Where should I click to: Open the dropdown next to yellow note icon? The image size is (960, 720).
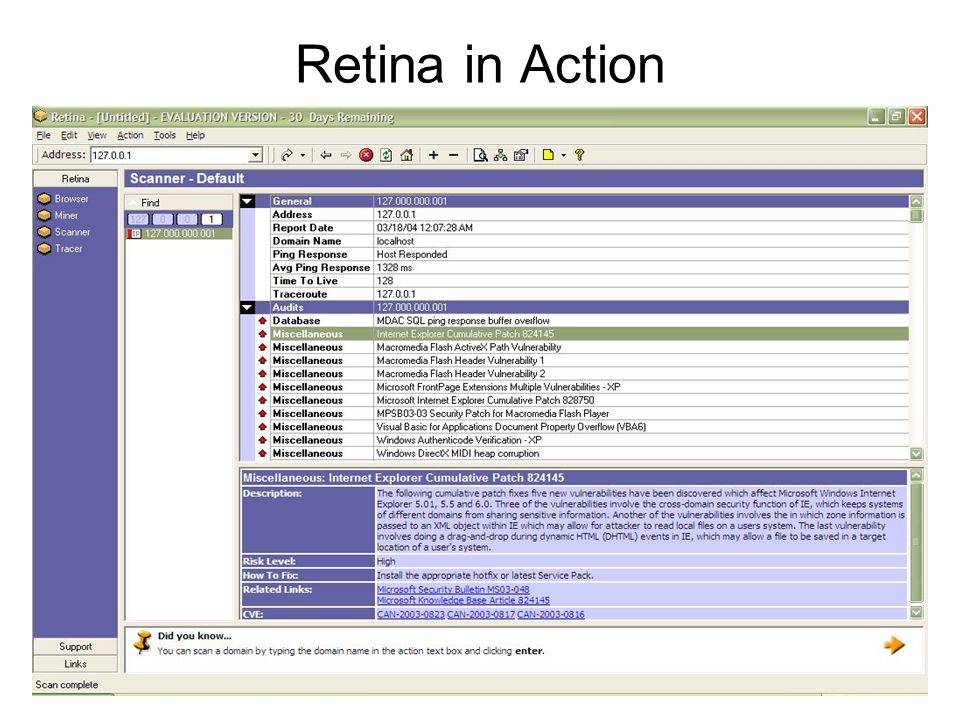point(563,155)
